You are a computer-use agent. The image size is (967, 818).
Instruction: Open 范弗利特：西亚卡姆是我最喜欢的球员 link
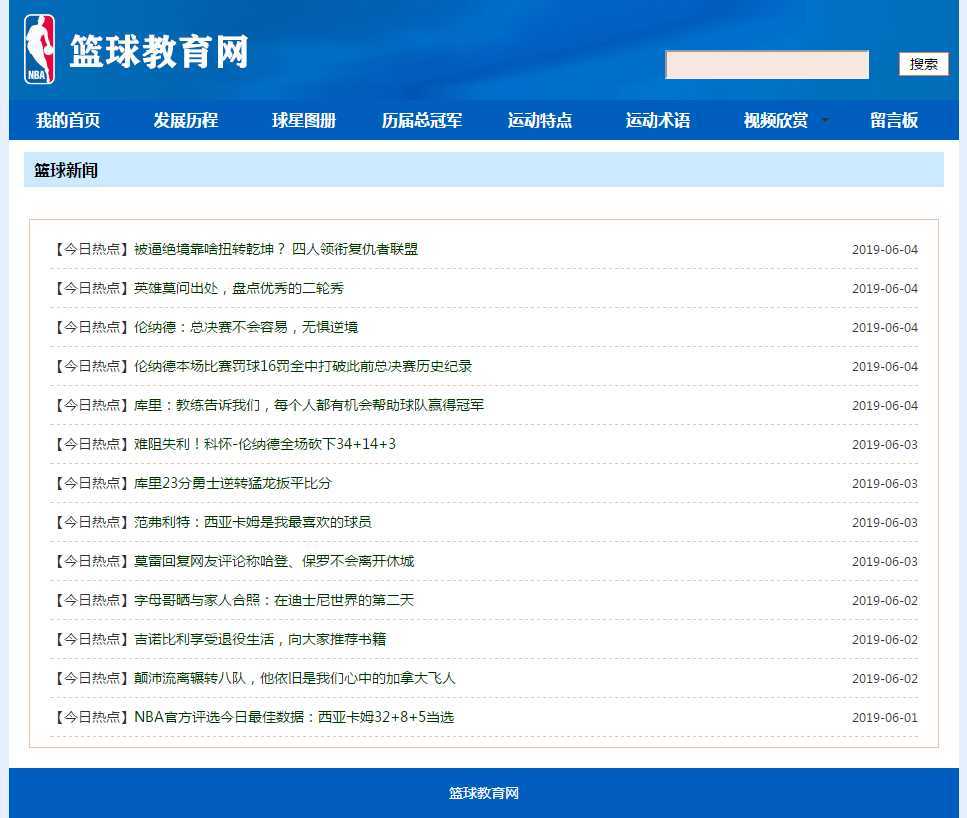coord(252,522)
